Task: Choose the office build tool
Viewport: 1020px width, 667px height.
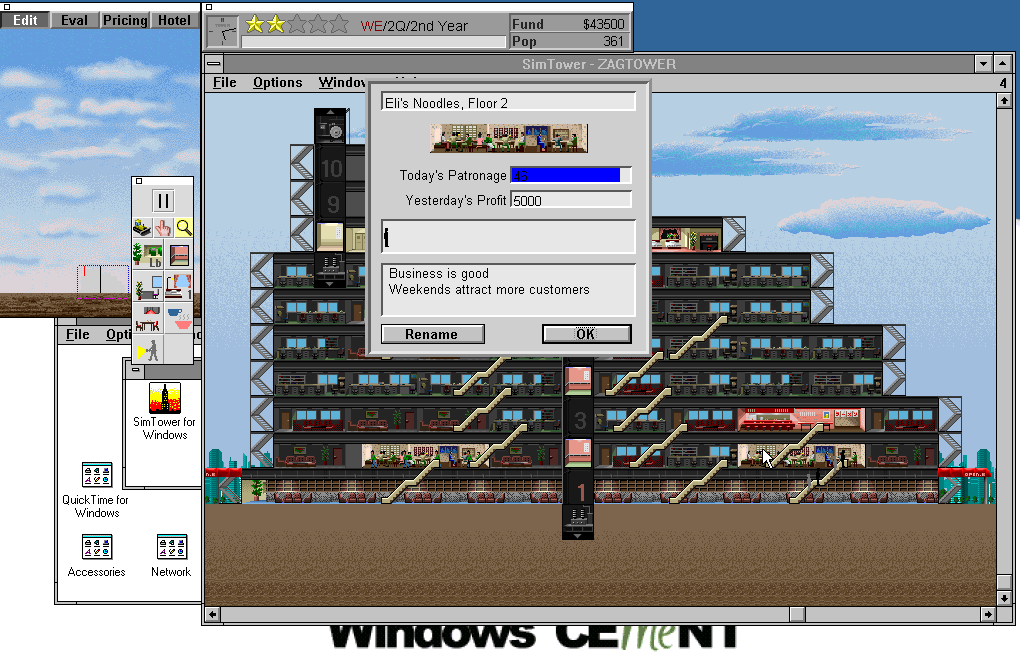Action: point(148,286)
